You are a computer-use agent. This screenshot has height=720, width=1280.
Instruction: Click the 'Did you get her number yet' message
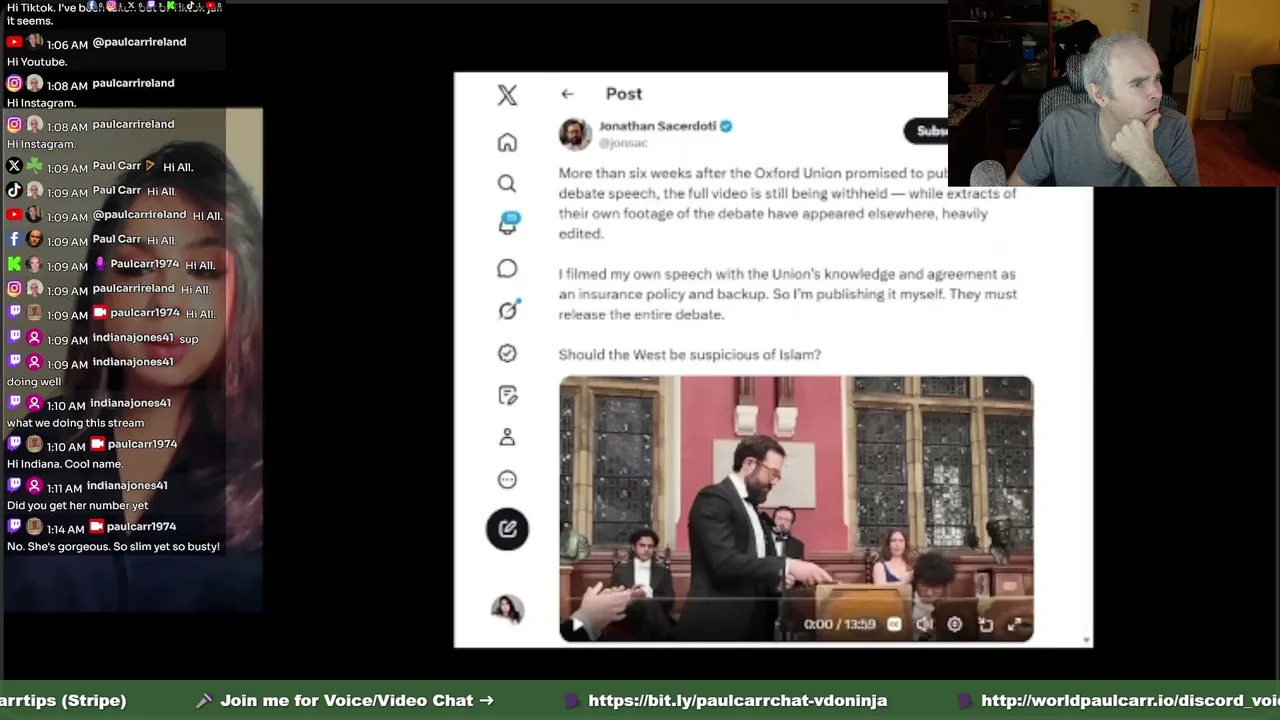point(77,505)
